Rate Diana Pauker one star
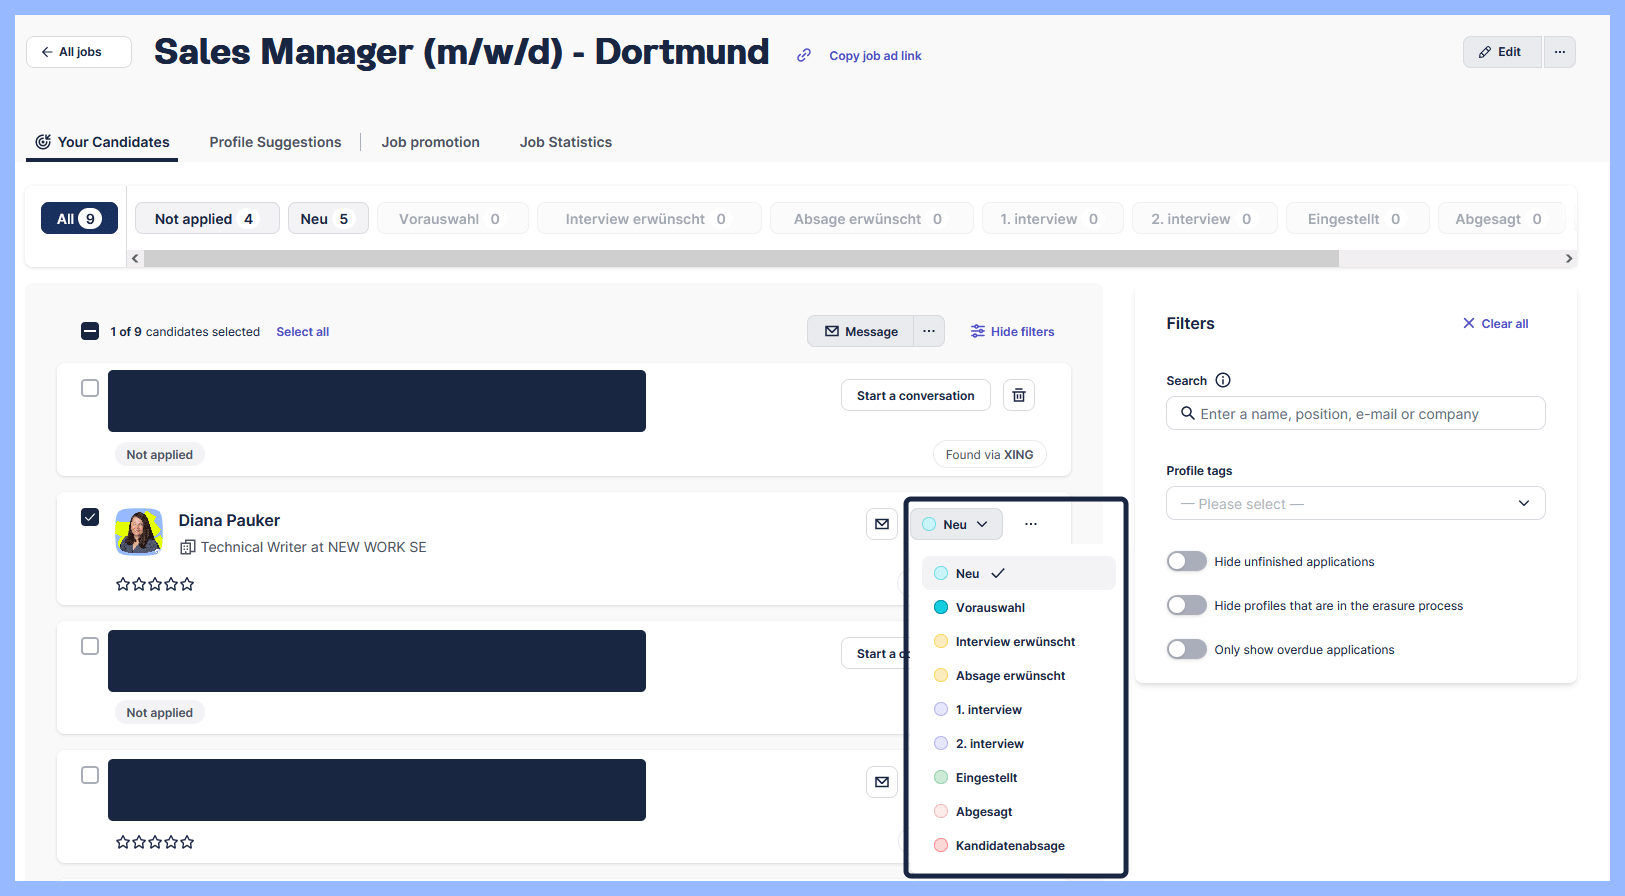The width and height of the screenshot is (1625, 896). point(123,584)
